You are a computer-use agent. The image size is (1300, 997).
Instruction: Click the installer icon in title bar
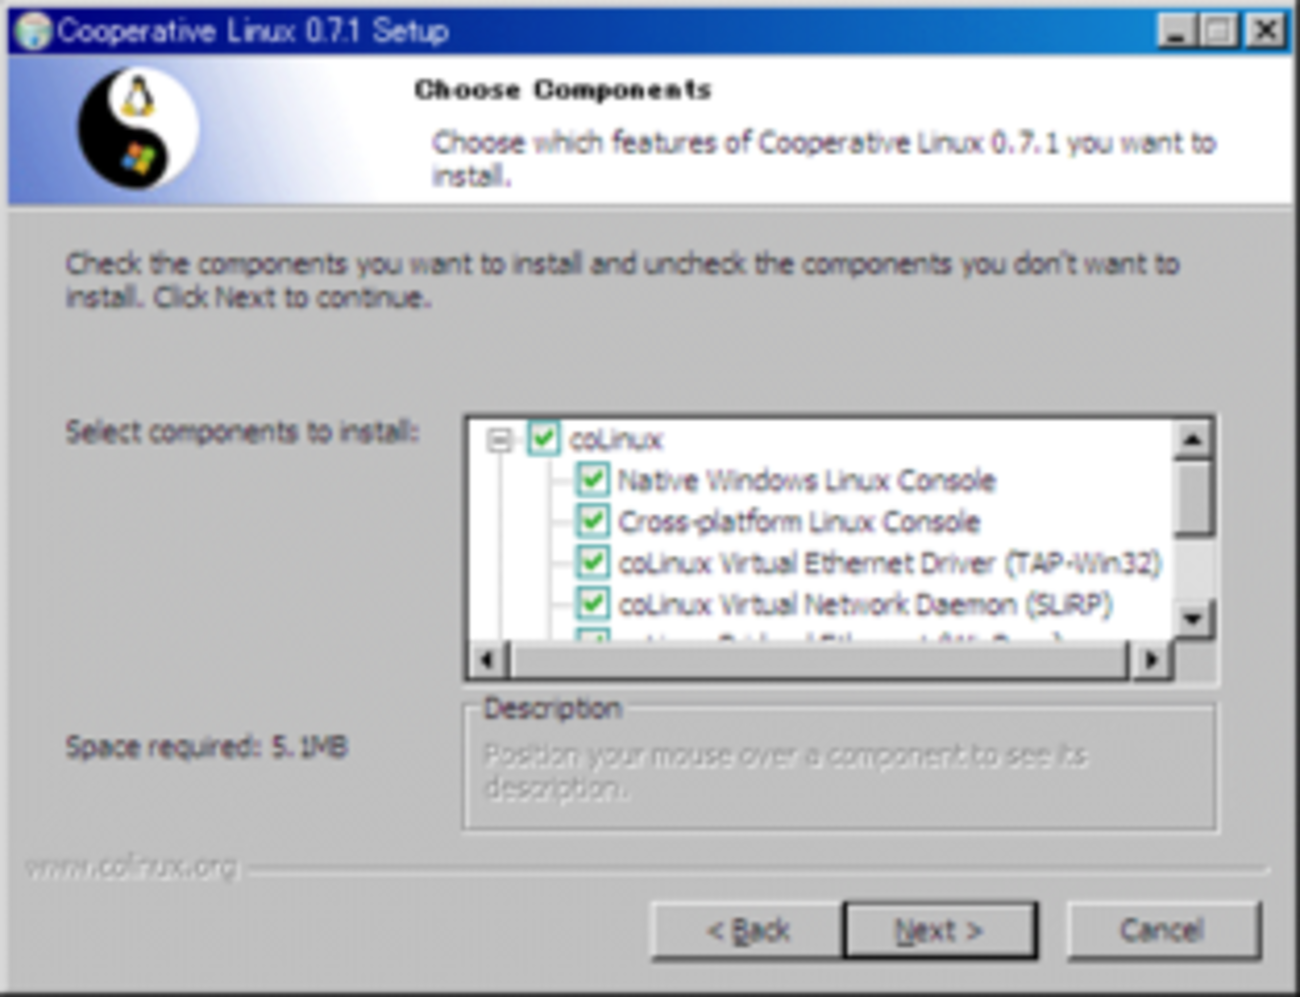tap(33, 31)
